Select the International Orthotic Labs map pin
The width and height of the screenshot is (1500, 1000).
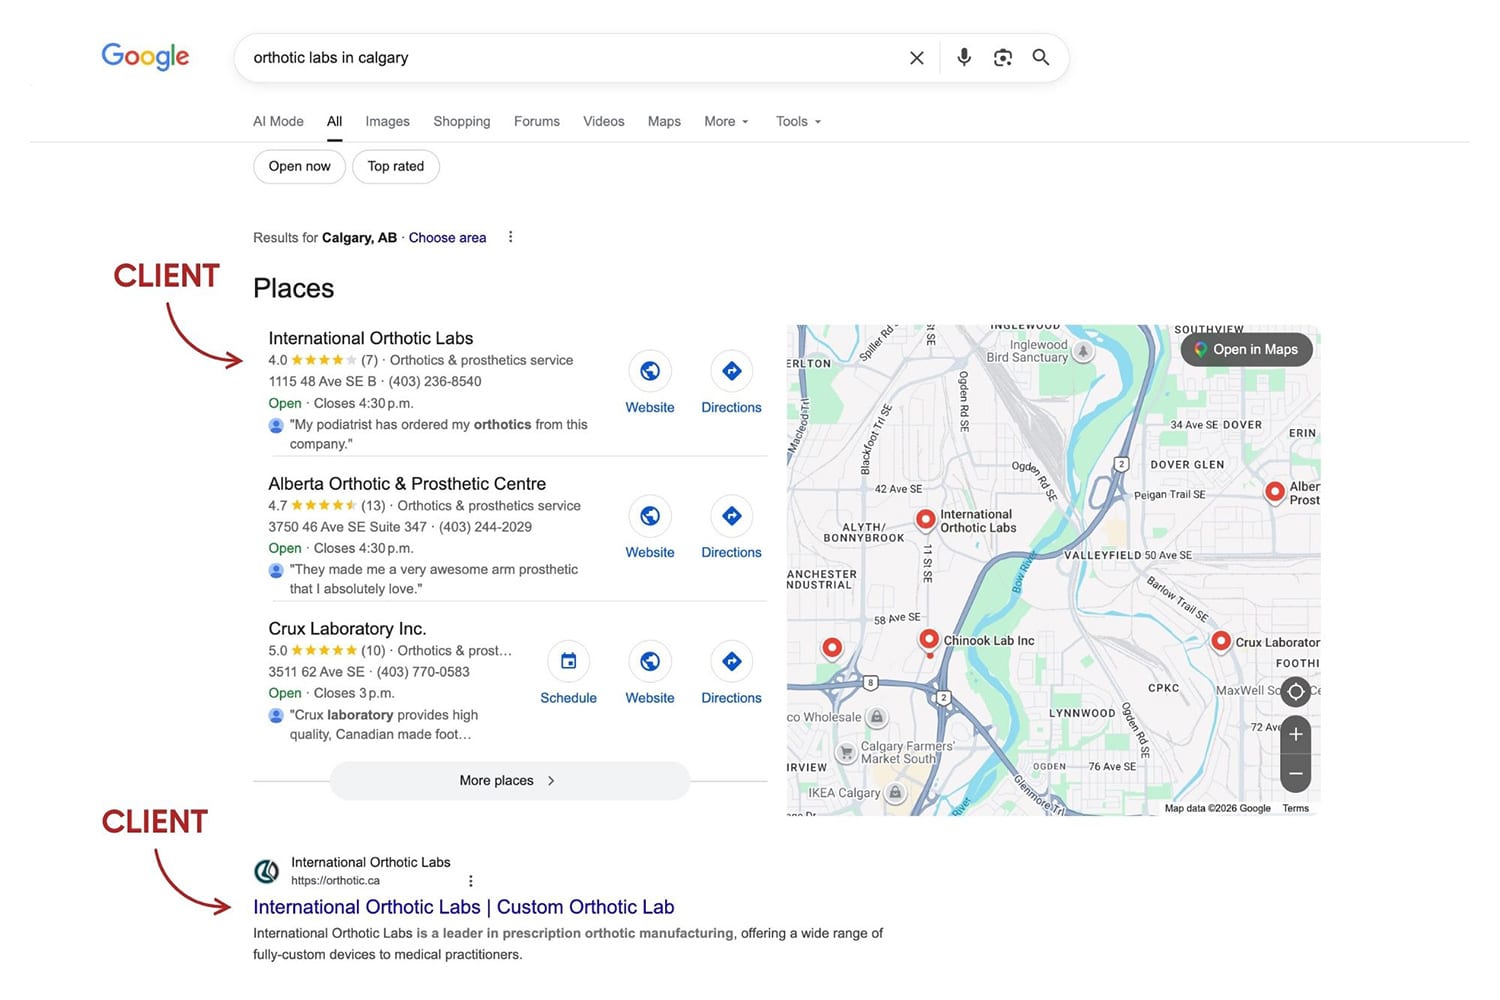point(926,519)
